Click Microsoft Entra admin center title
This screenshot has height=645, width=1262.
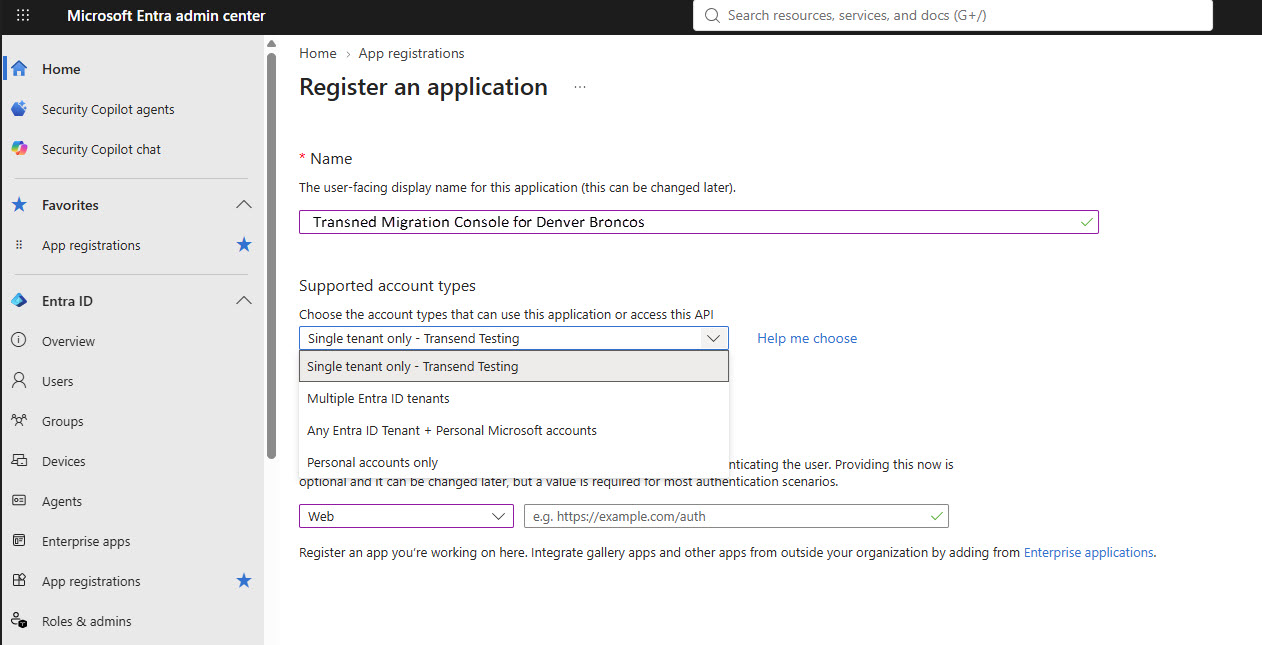coord(166,16)
